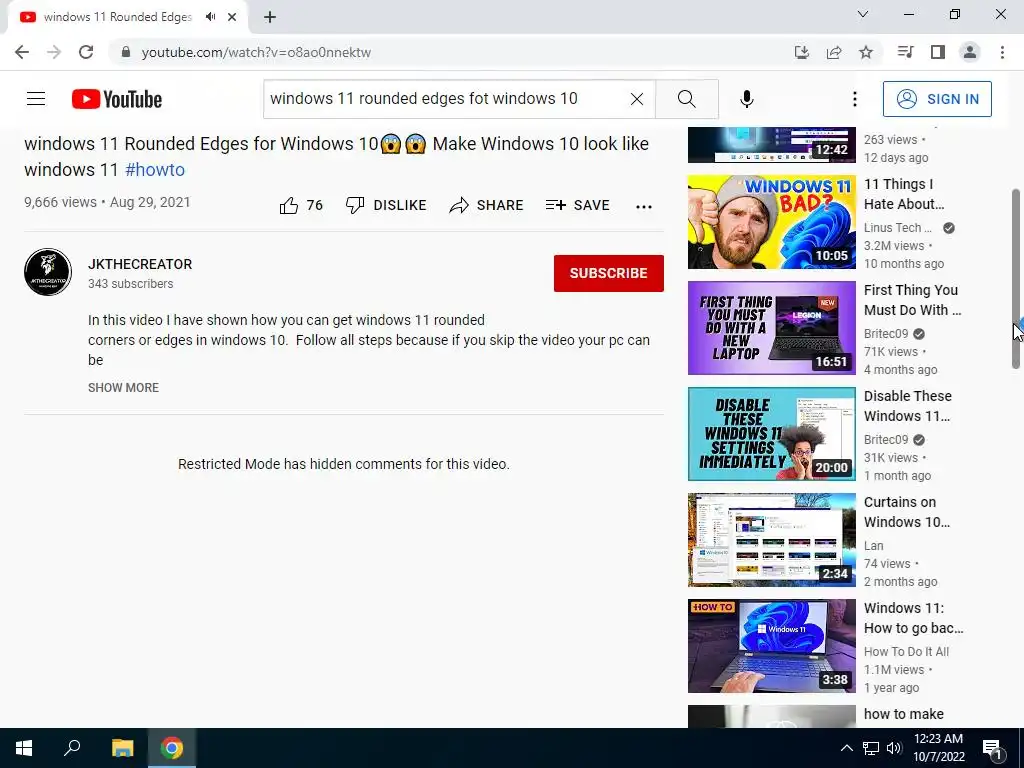Click 'how to make' video title at bottom
Image resolution: width=1024 pixels, height=768 pixels.
(903, 714)
